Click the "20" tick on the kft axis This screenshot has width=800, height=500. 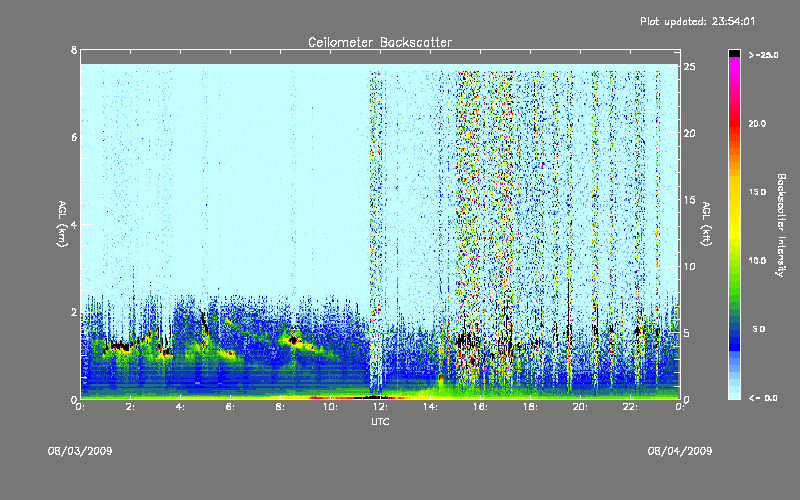tap(690, 133)
